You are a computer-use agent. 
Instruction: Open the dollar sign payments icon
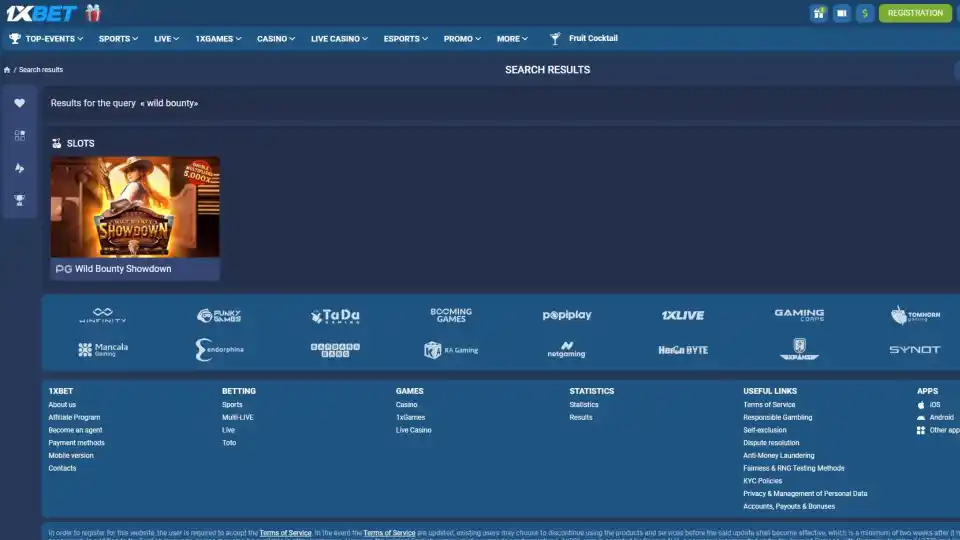click(864, 13)
